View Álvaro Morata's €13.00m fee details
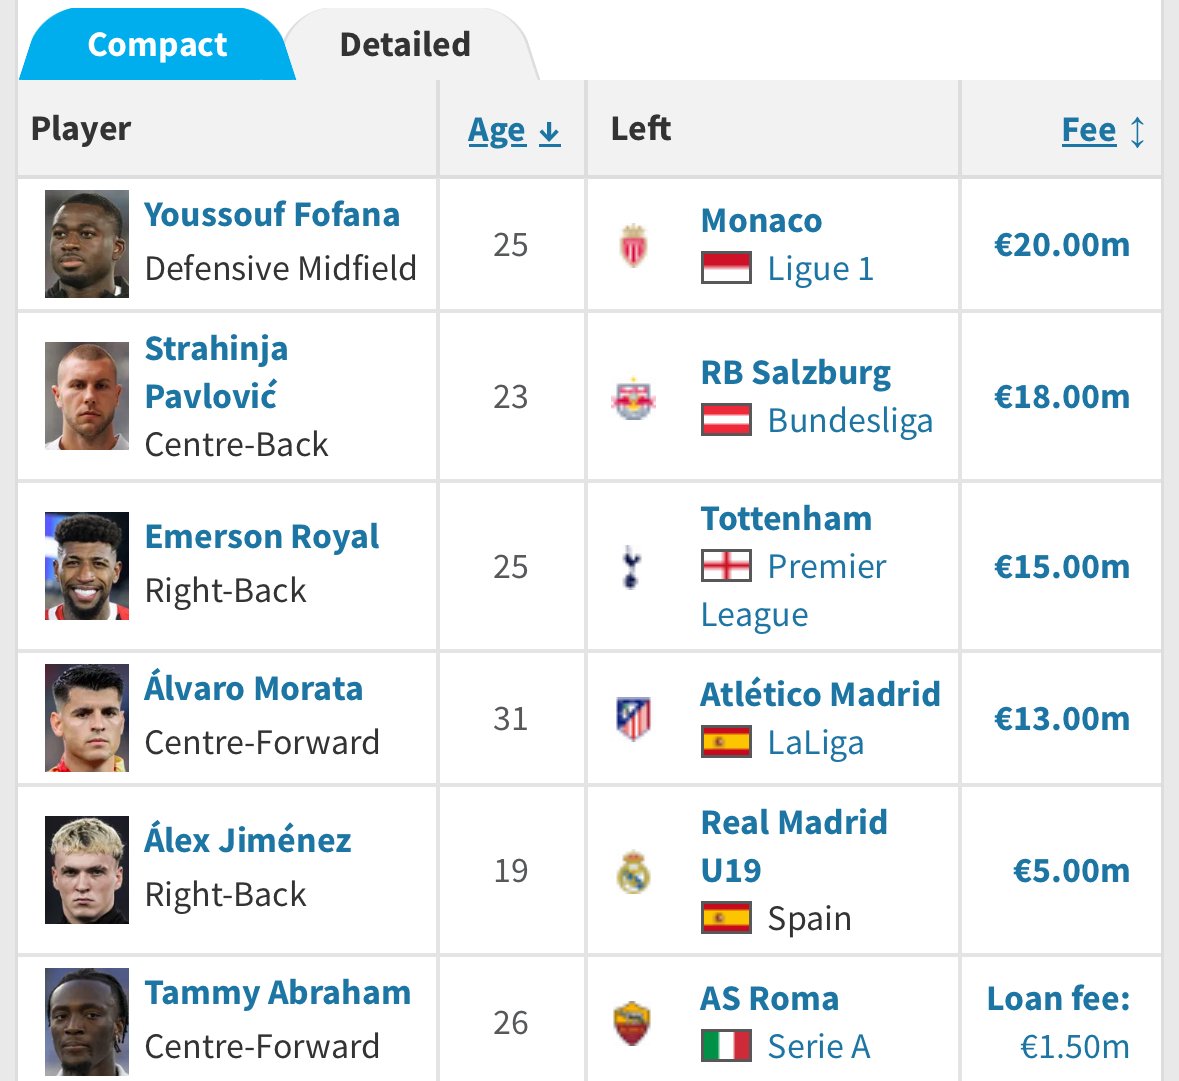The width and height of the screenshot is (1179, 1081). [1062, 719]
